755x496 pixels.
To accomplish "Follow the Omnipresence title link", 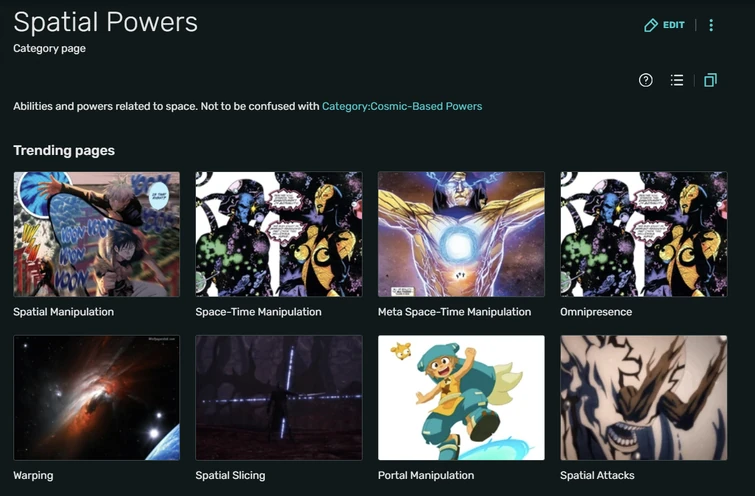I will pyautogui.click(x=596, y=312).
